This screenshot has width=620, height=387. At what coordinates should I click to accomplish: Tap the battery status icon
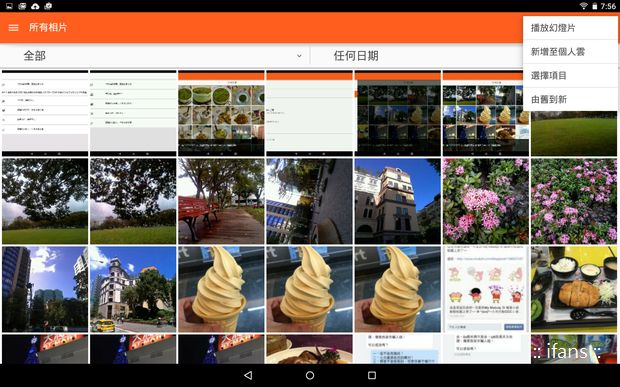pyautogui.click(x=594, y=6)
